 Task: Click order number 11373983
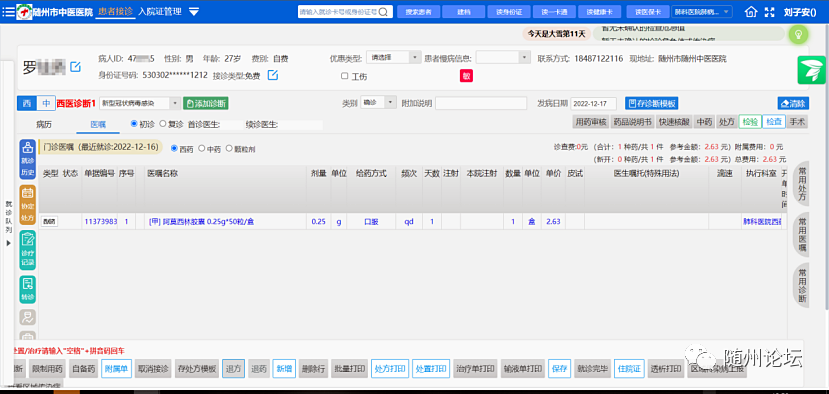coord(100,222)
